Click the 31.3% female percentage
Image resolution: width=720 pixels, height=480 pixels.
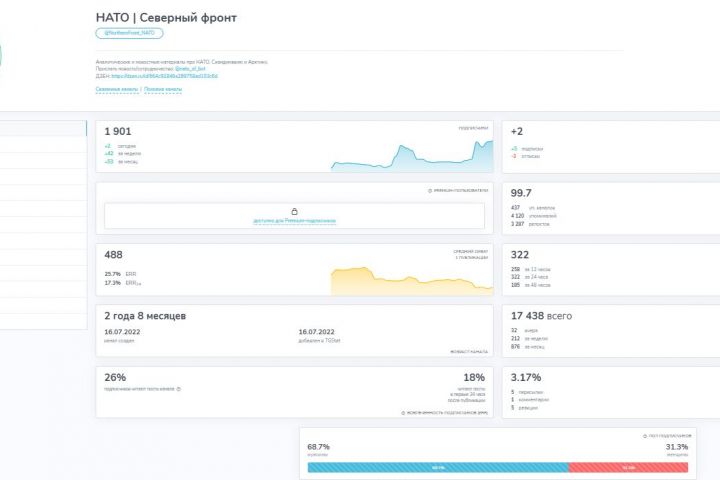[x=677, y=447]
